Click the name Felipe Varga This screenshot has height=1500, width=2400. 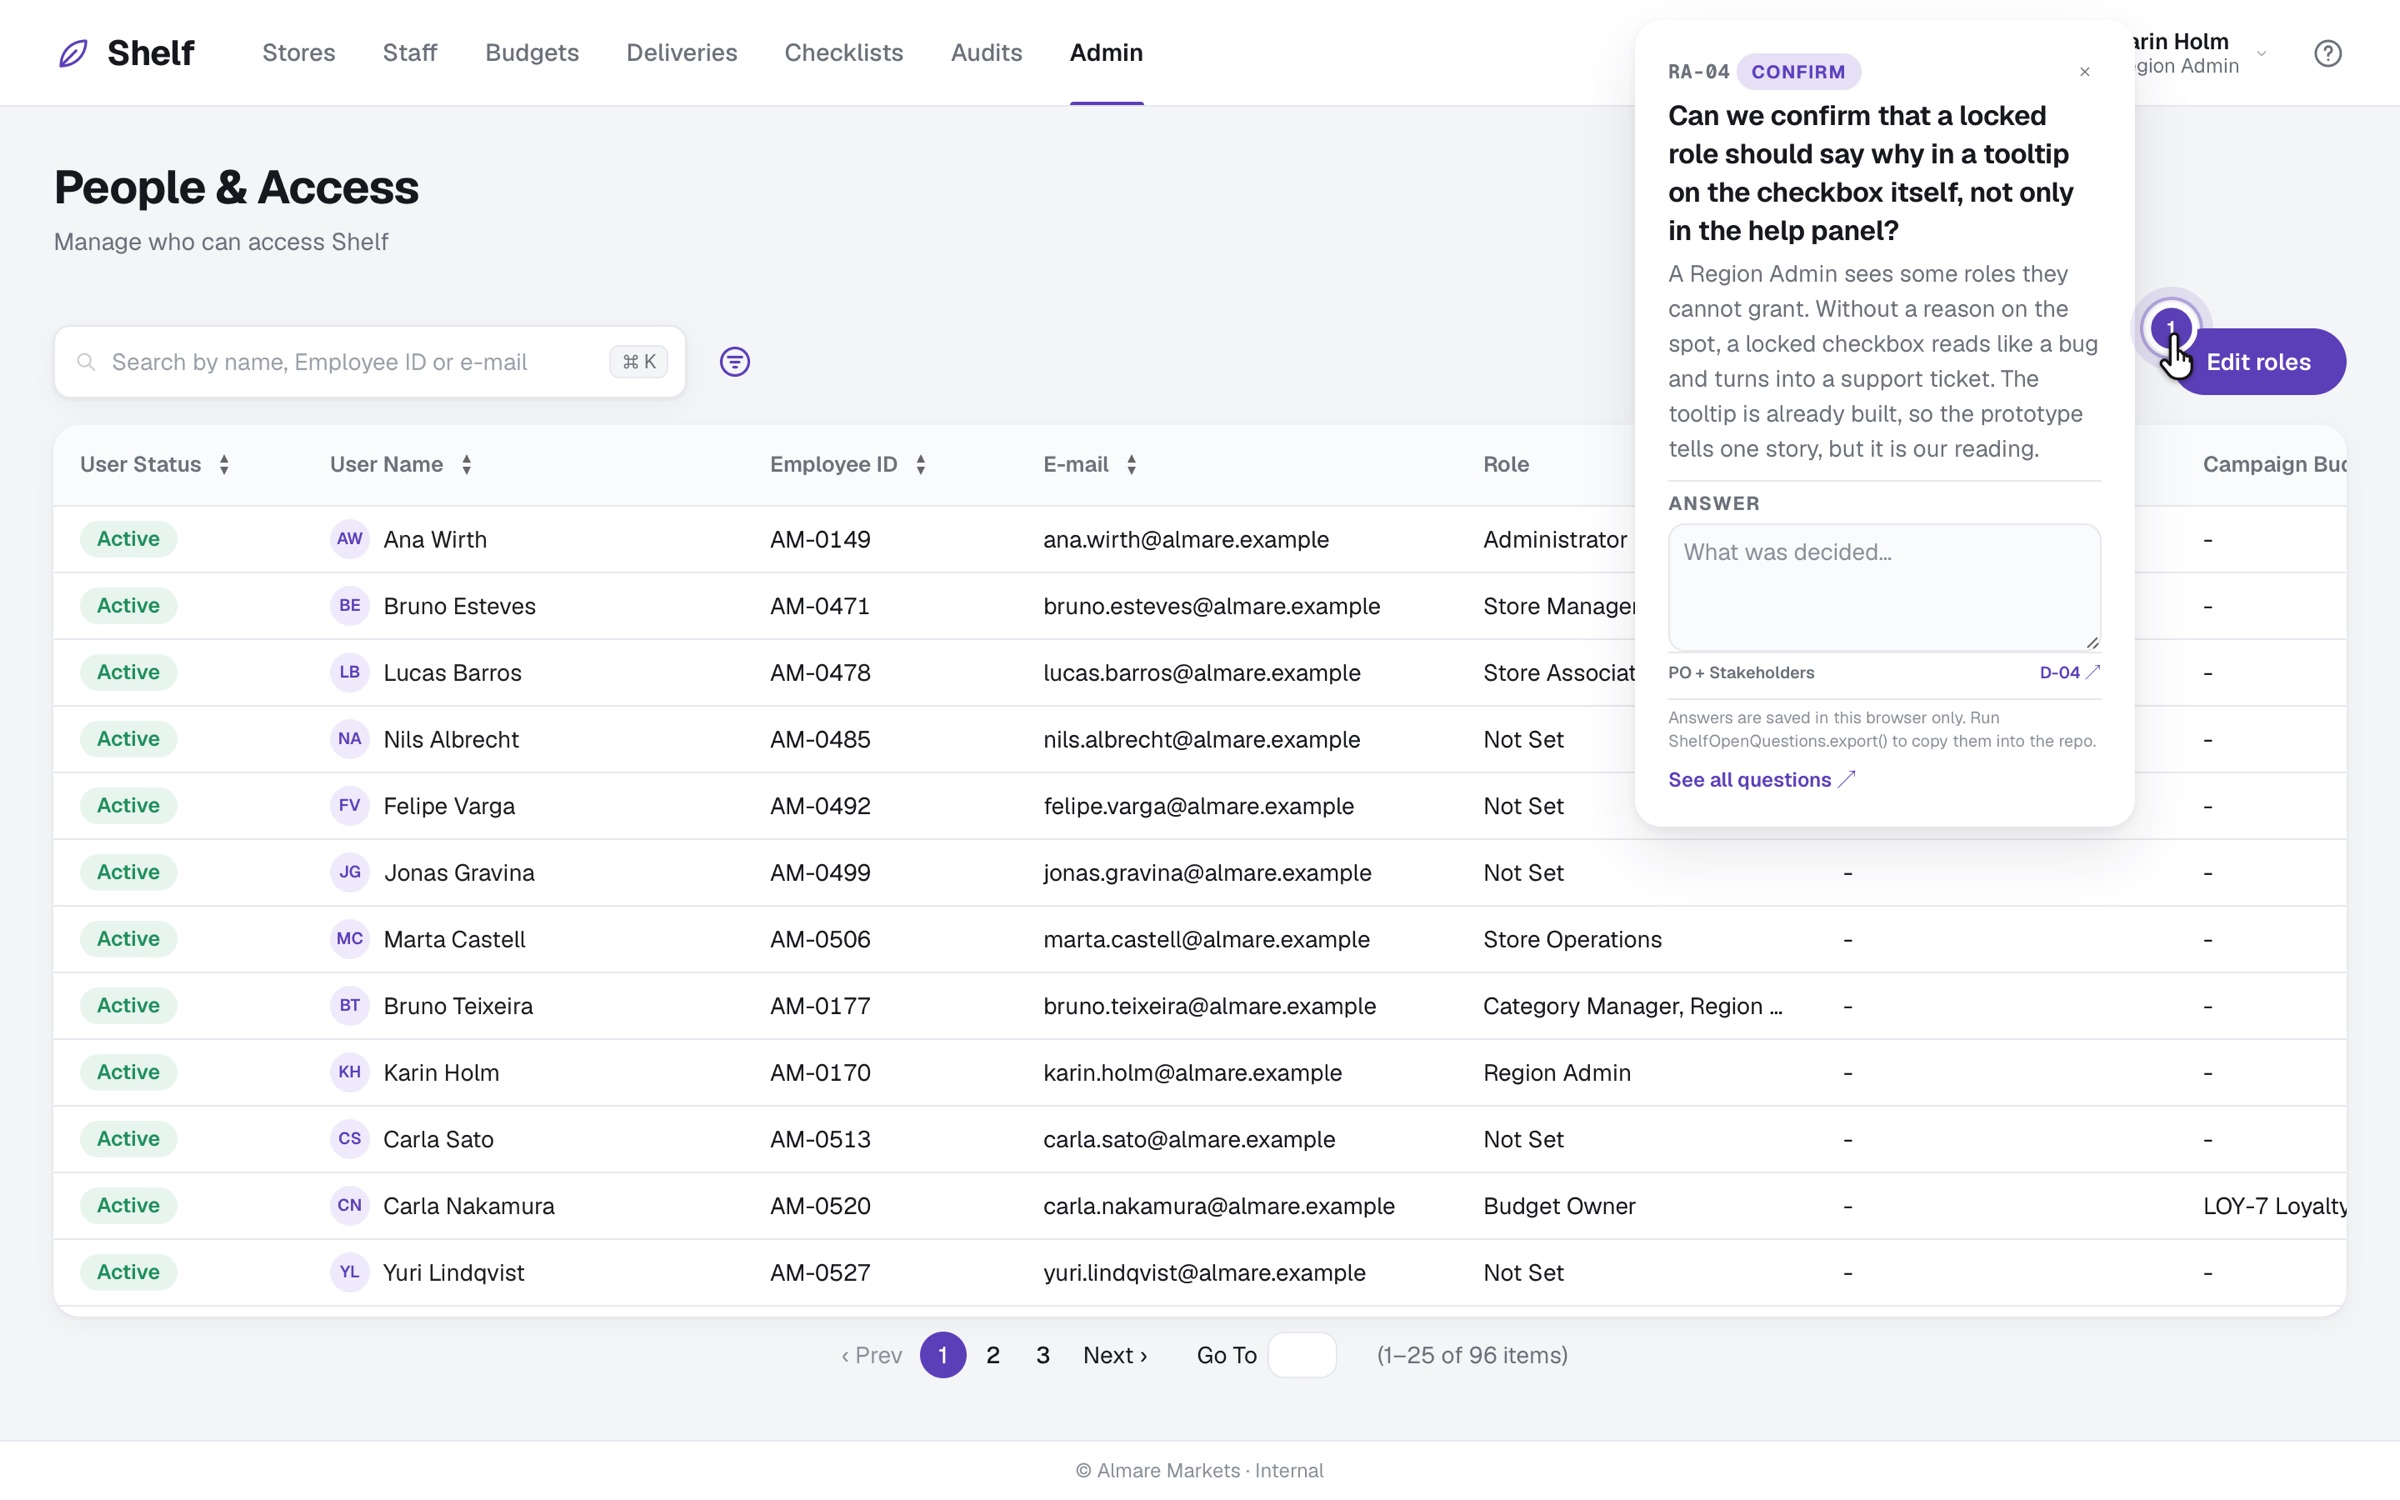point(449,806)
